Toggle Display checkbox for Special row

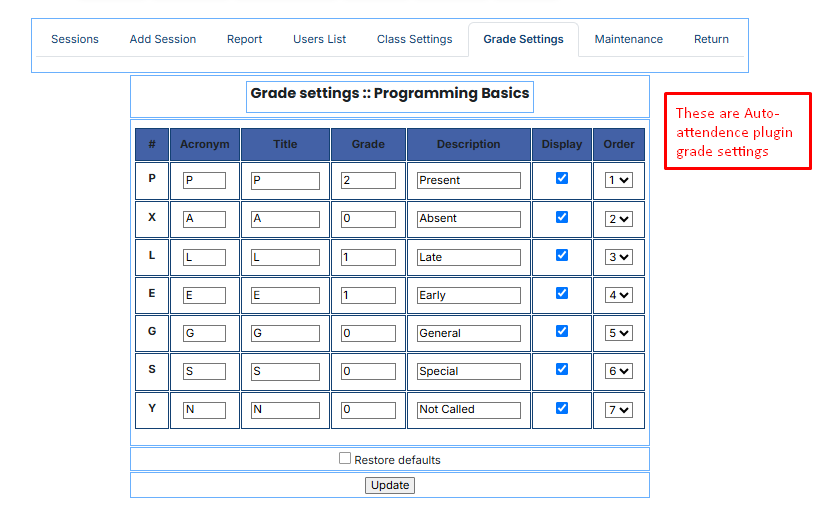pyautogui.click(x=562, y=370)
